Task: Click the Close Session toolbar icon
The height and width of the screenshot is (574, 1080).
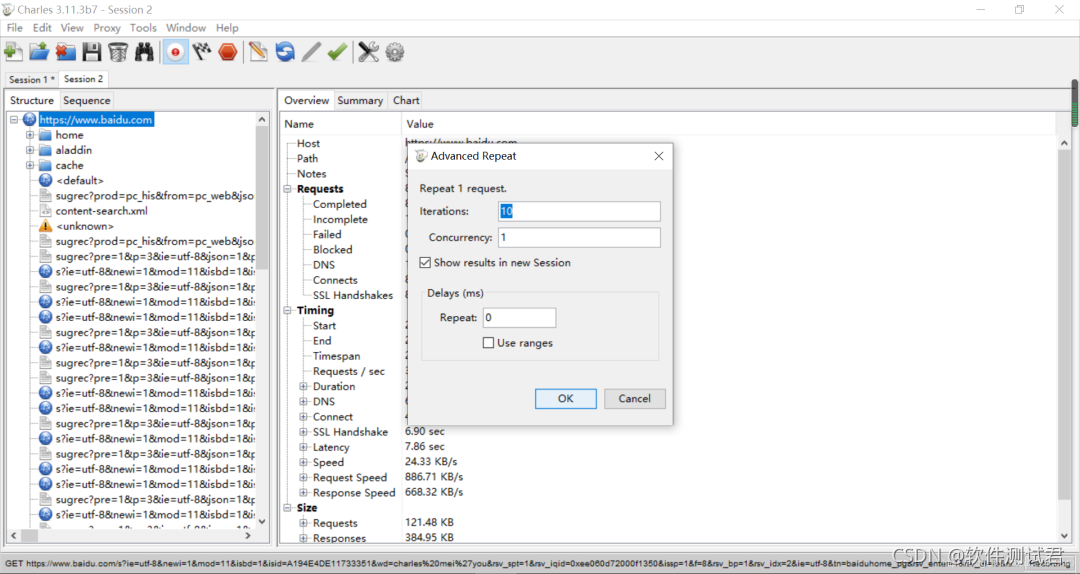Action: point(65,52)
